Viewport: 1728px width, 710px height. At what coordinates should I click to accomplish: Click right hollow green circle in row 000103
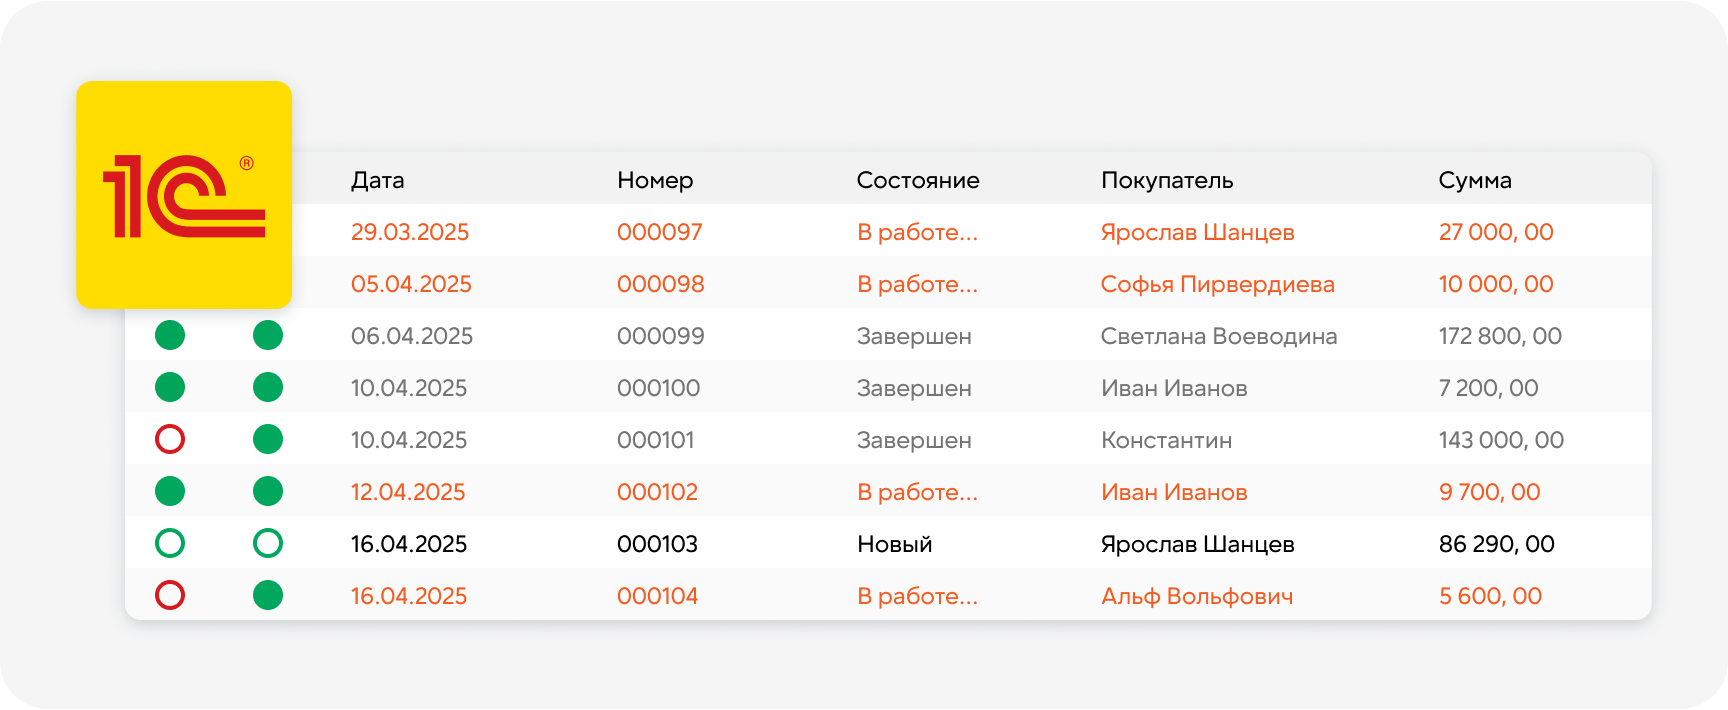tap(268, 543)
